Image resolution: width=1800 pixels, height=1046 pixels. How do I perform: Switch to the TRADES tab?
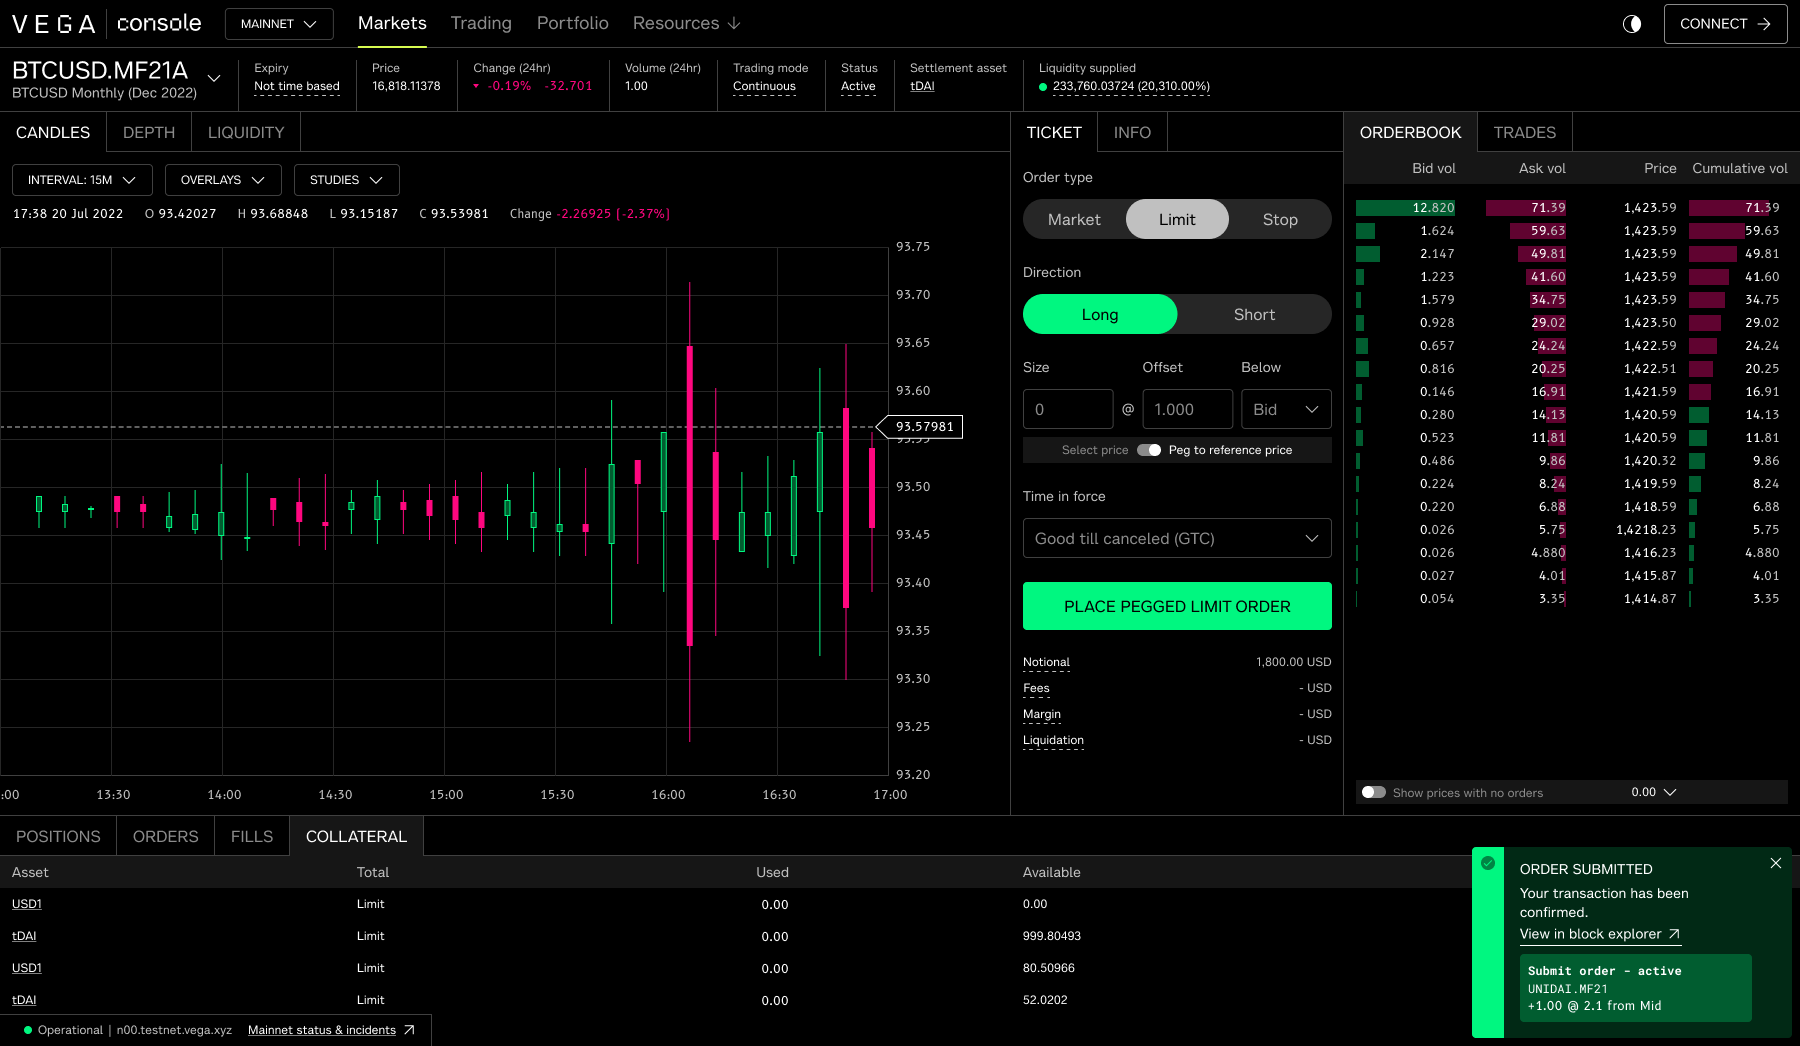1525,132
